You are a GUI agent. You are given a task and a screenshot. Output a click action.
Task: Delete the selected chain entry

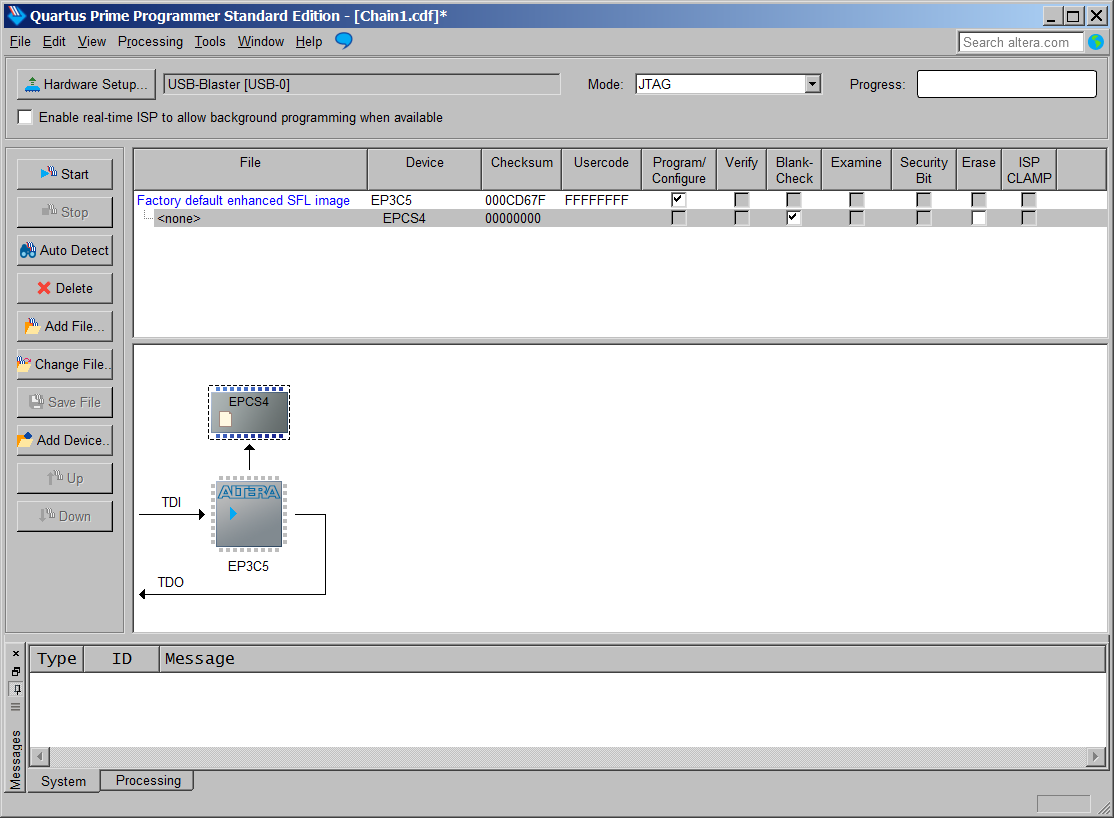(65, 288)
